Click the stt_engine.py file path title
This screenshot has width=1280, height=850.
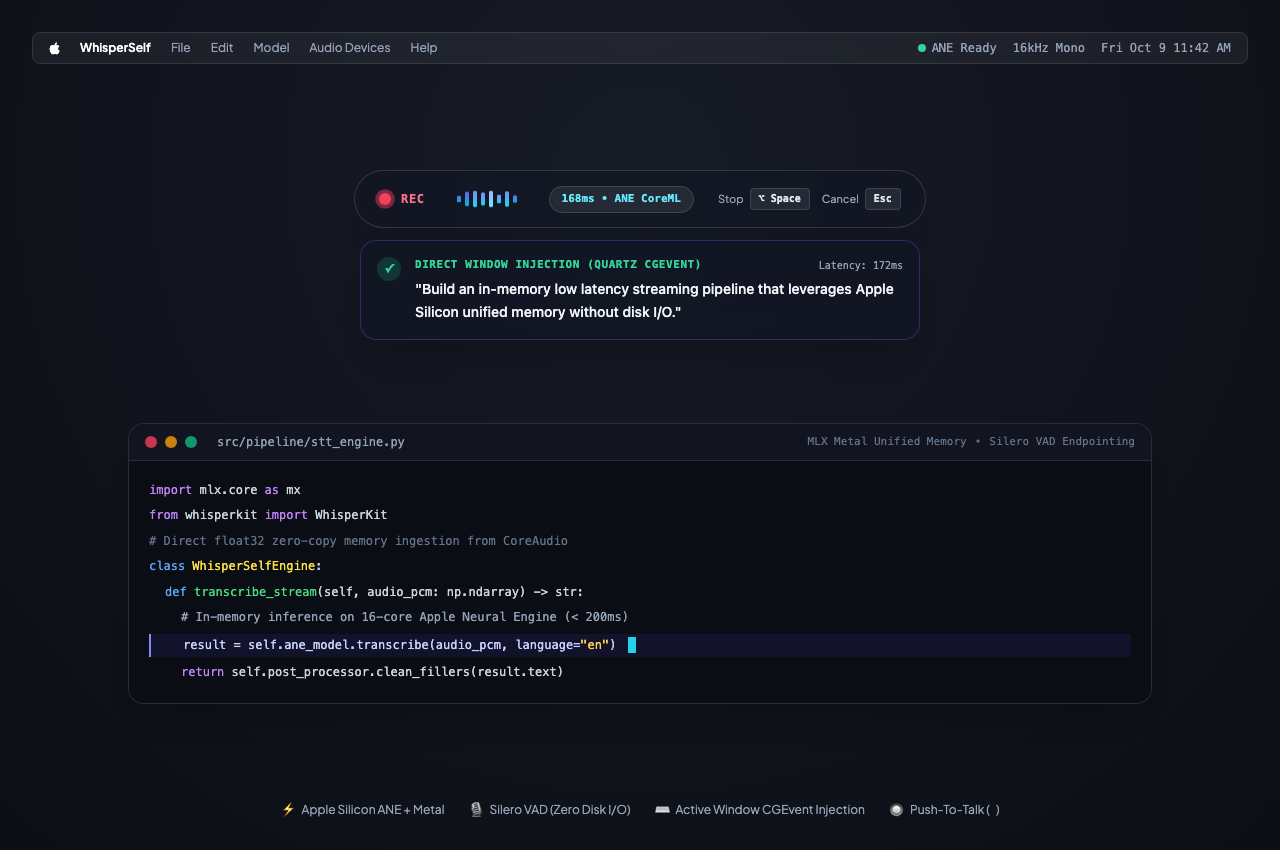pyautogui.click(x=311, y=441)
